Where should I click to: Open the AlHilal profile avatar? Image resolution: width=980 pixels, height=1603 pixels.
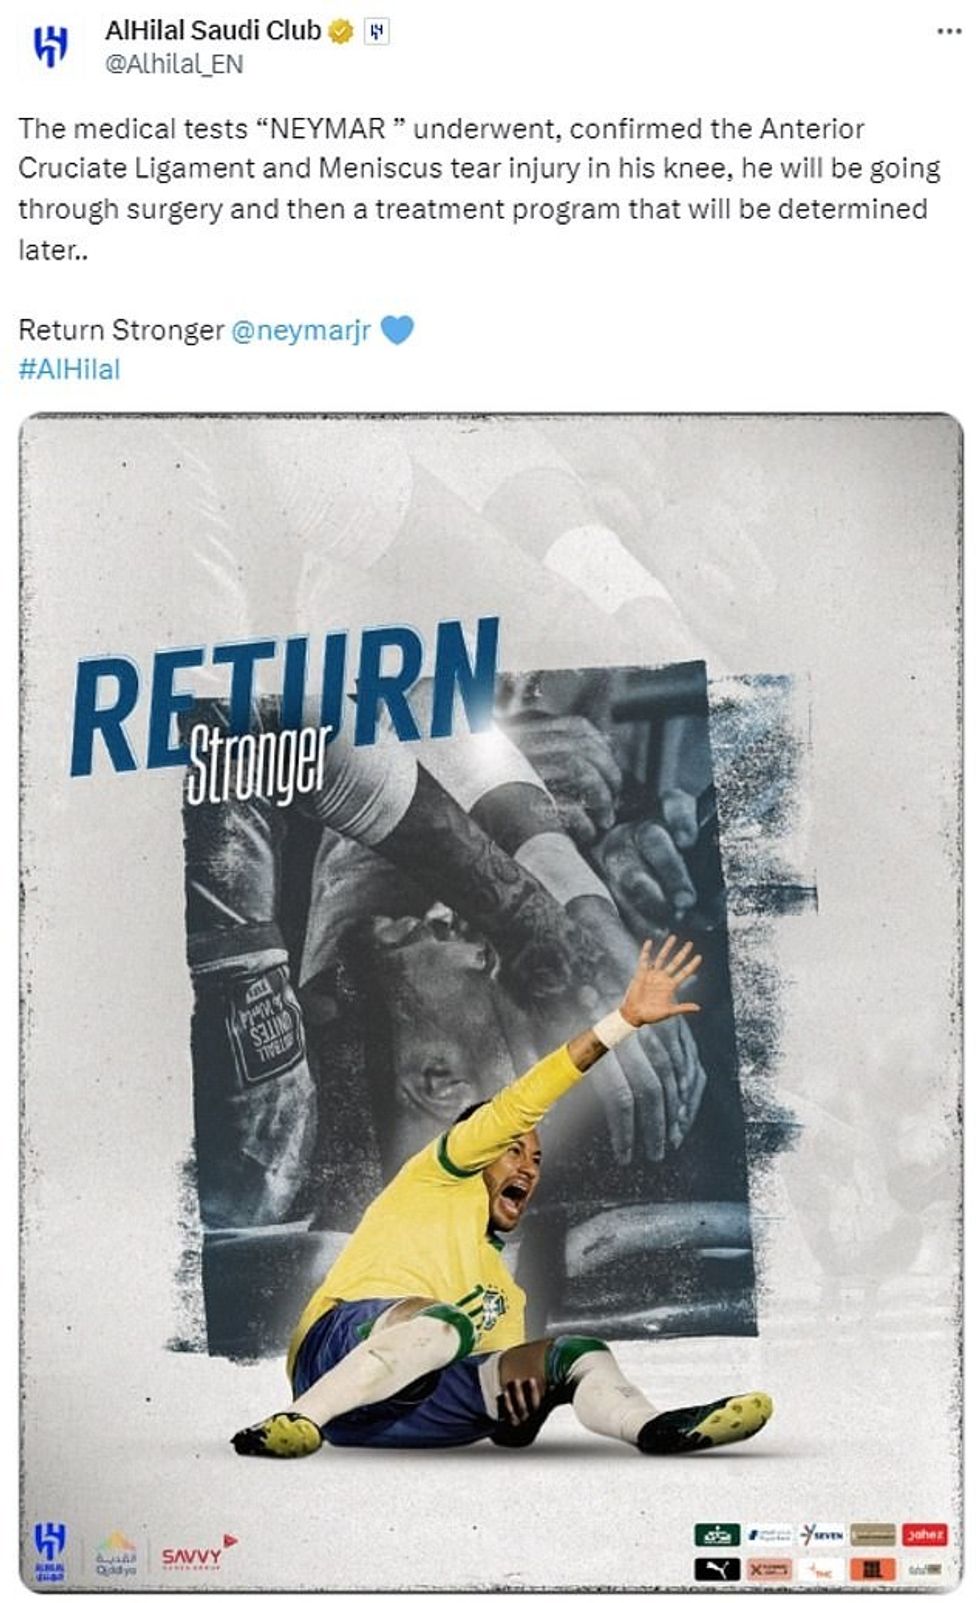point(50,46)
